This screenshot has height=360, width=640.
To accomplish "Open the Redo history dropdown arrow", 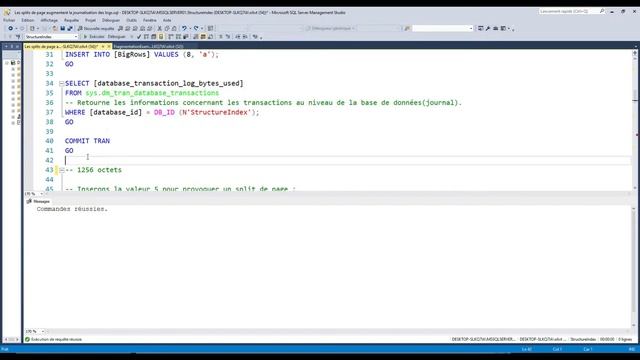I will (x=202, y=28).
